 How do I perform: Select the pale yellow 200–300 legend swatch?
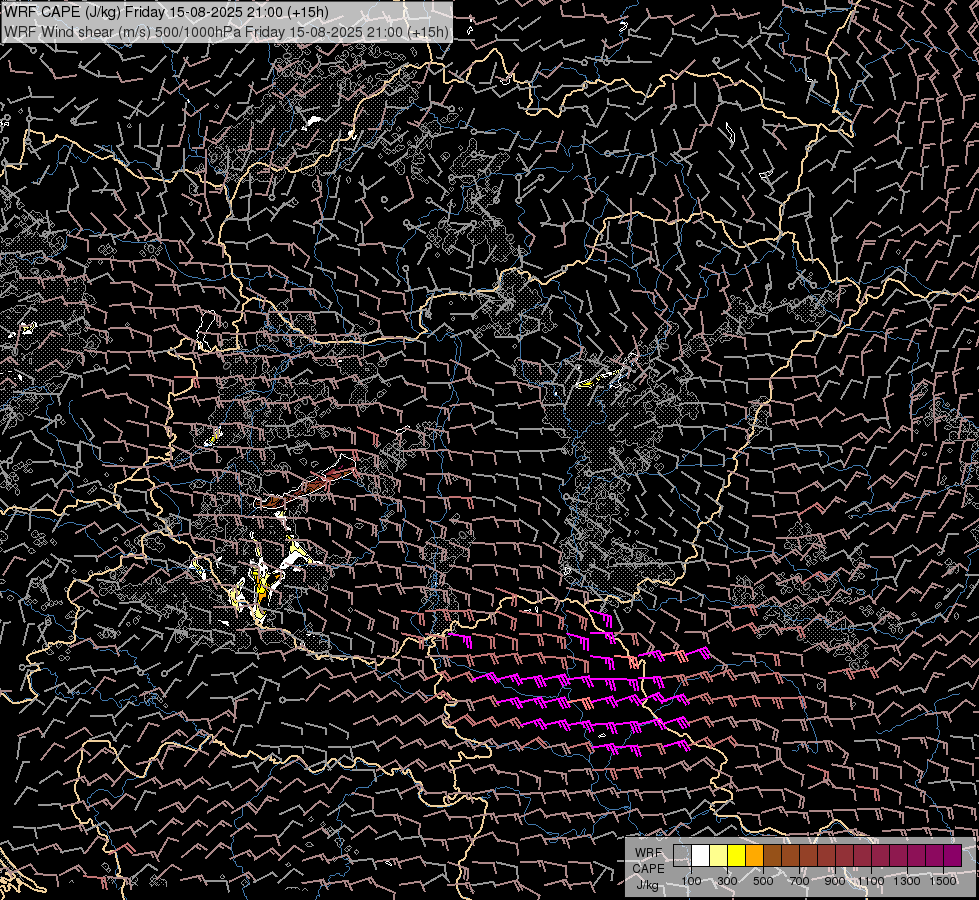[x=719, y=856]
